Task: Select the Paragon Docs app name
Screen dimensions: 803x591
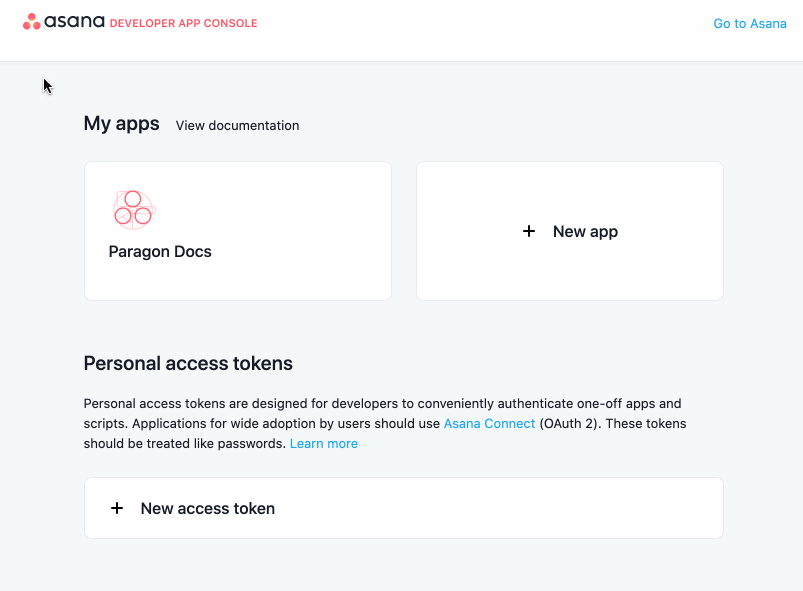Action: pyautogui.click(x=160, y=251)
